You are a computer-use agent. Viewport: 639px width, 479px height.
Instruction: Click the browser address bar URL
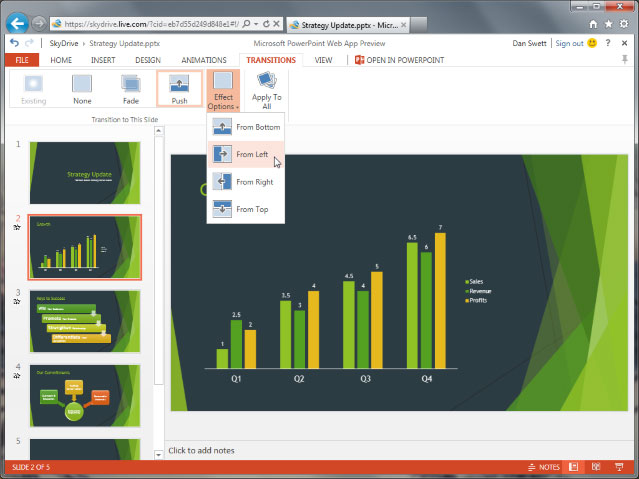point(152,24)
